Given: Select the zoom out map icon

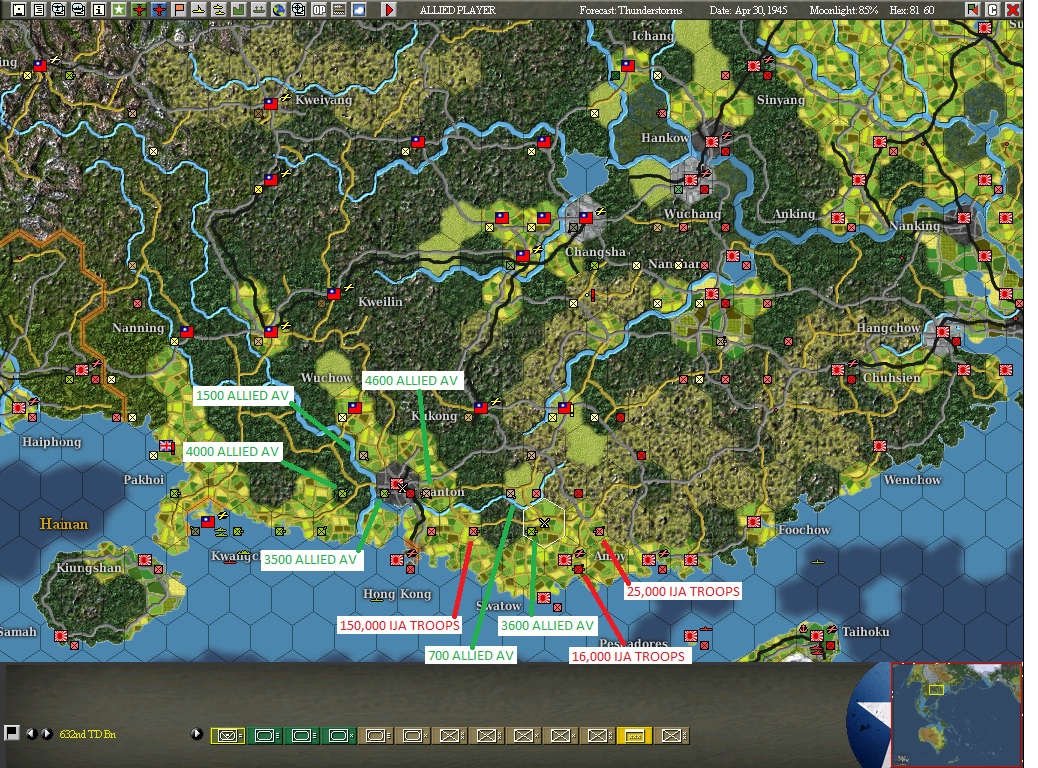Looking at the screenshot, I should [77, 10].
